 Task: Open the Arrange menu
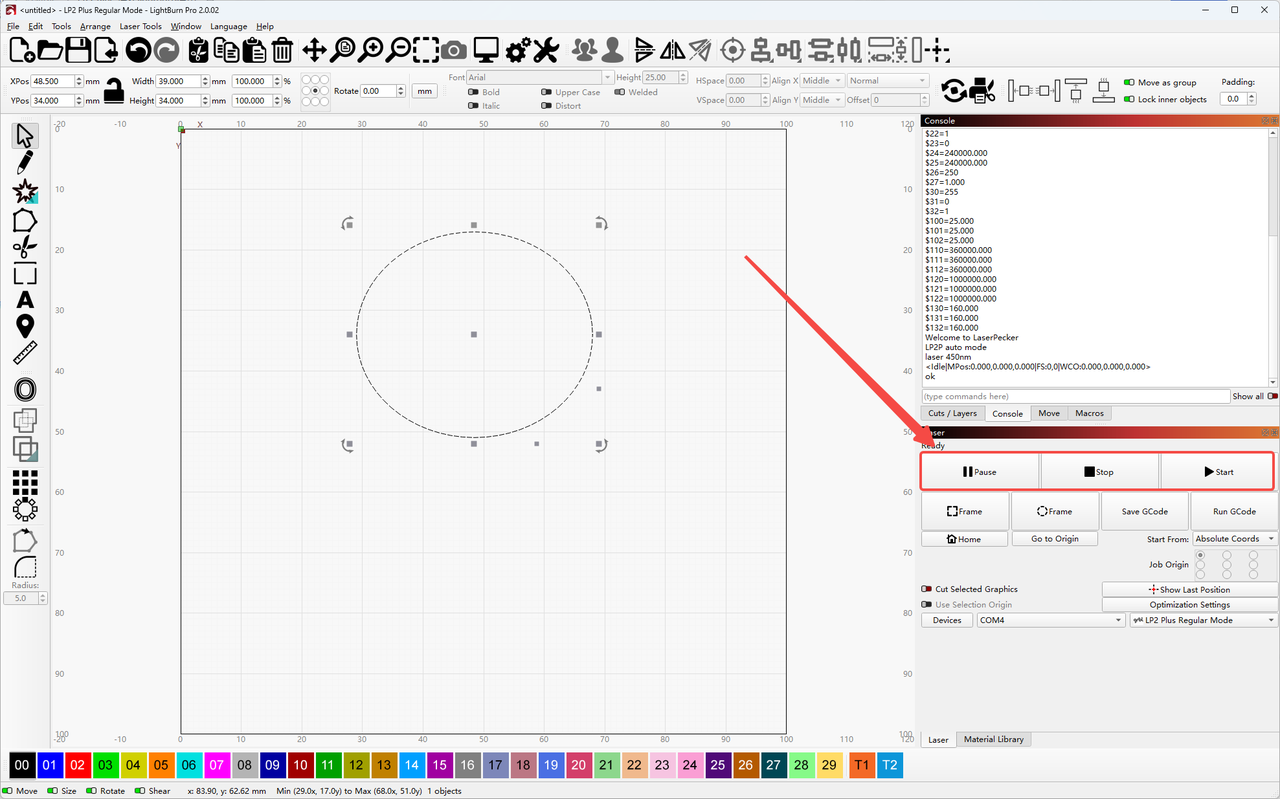95,26
